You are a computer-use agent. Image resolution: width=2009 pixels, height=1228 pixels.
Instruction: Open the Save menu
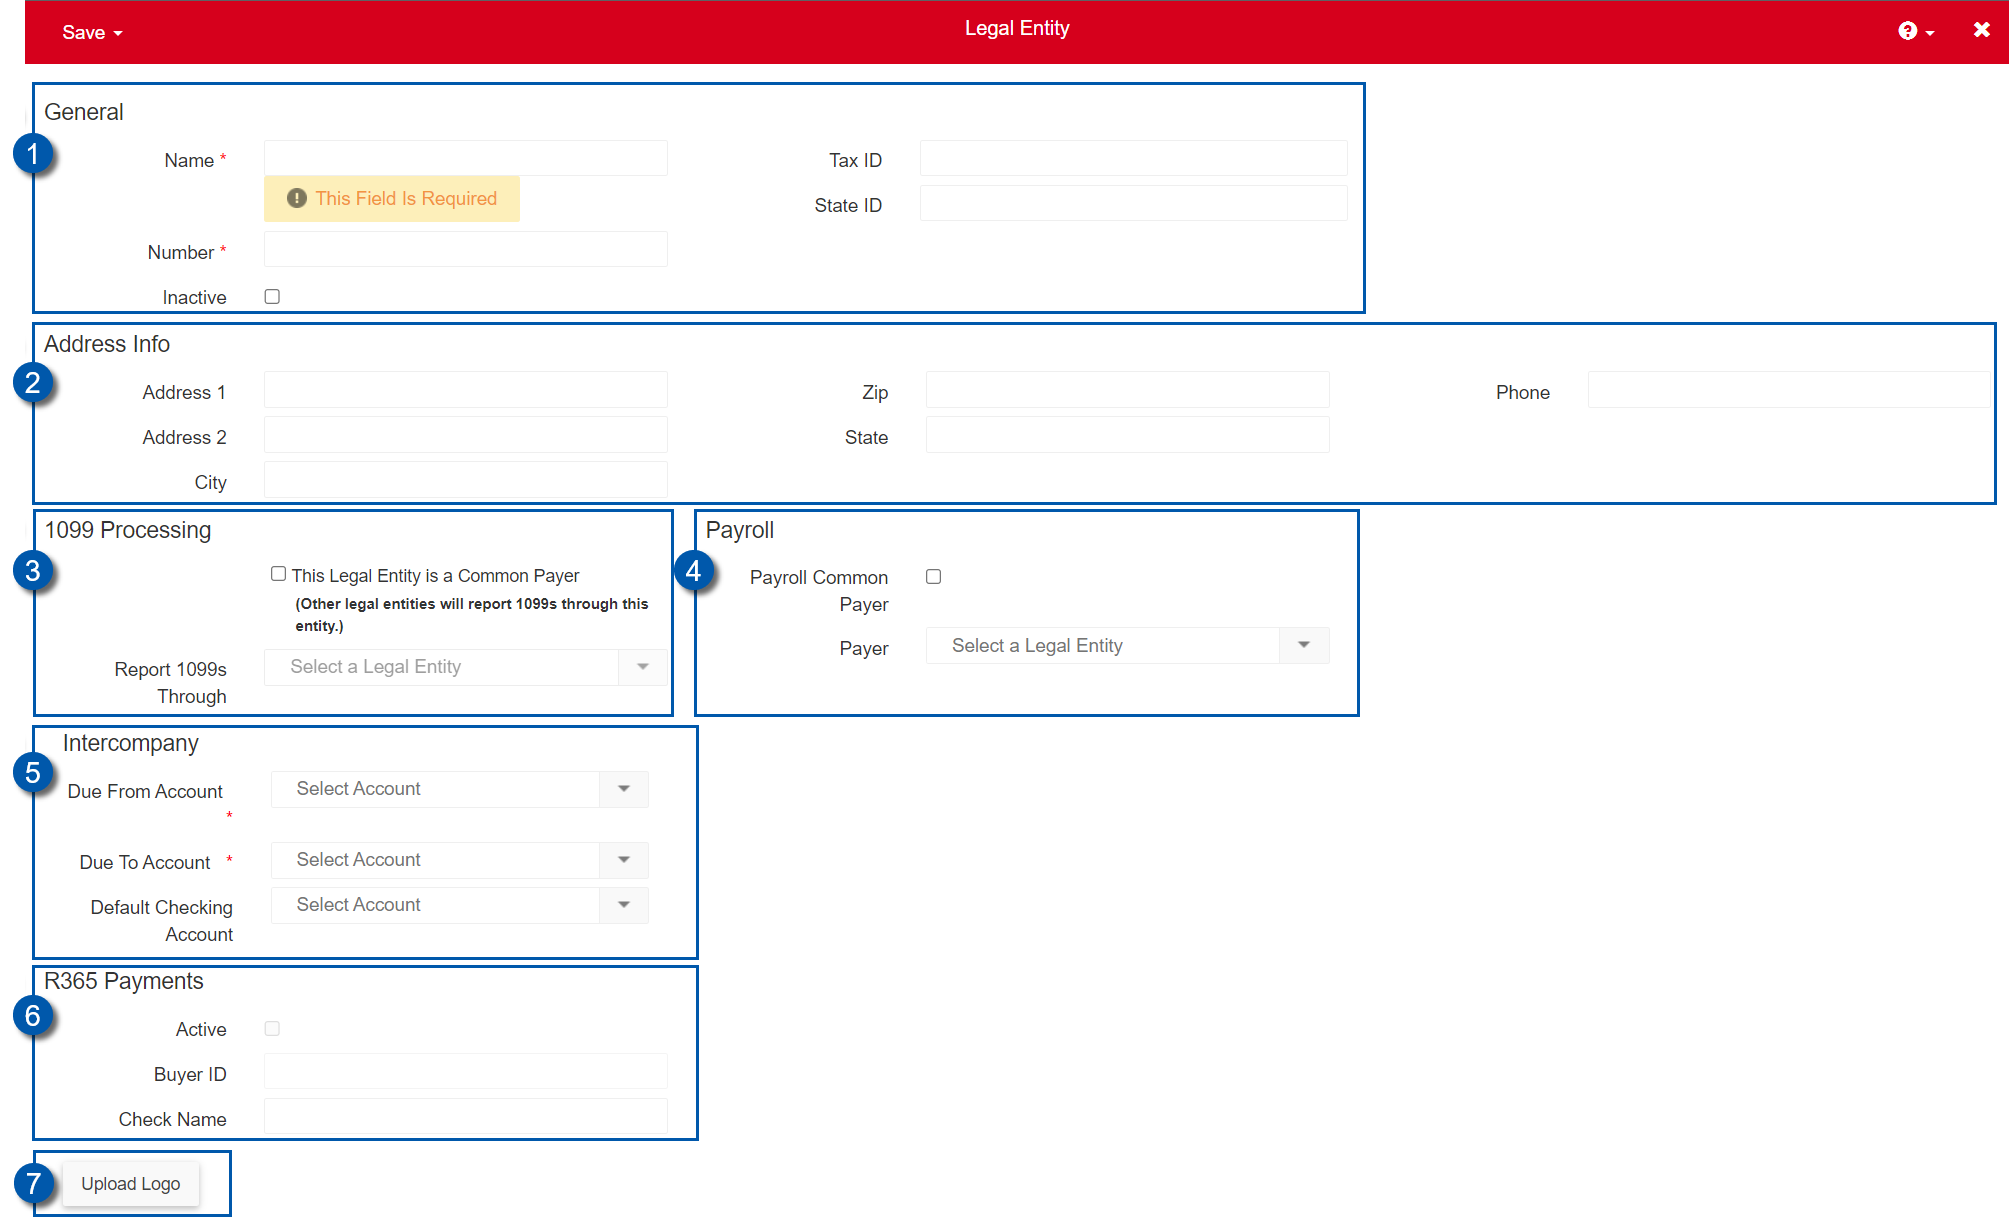pyautogui.click(x=91, y=32)
